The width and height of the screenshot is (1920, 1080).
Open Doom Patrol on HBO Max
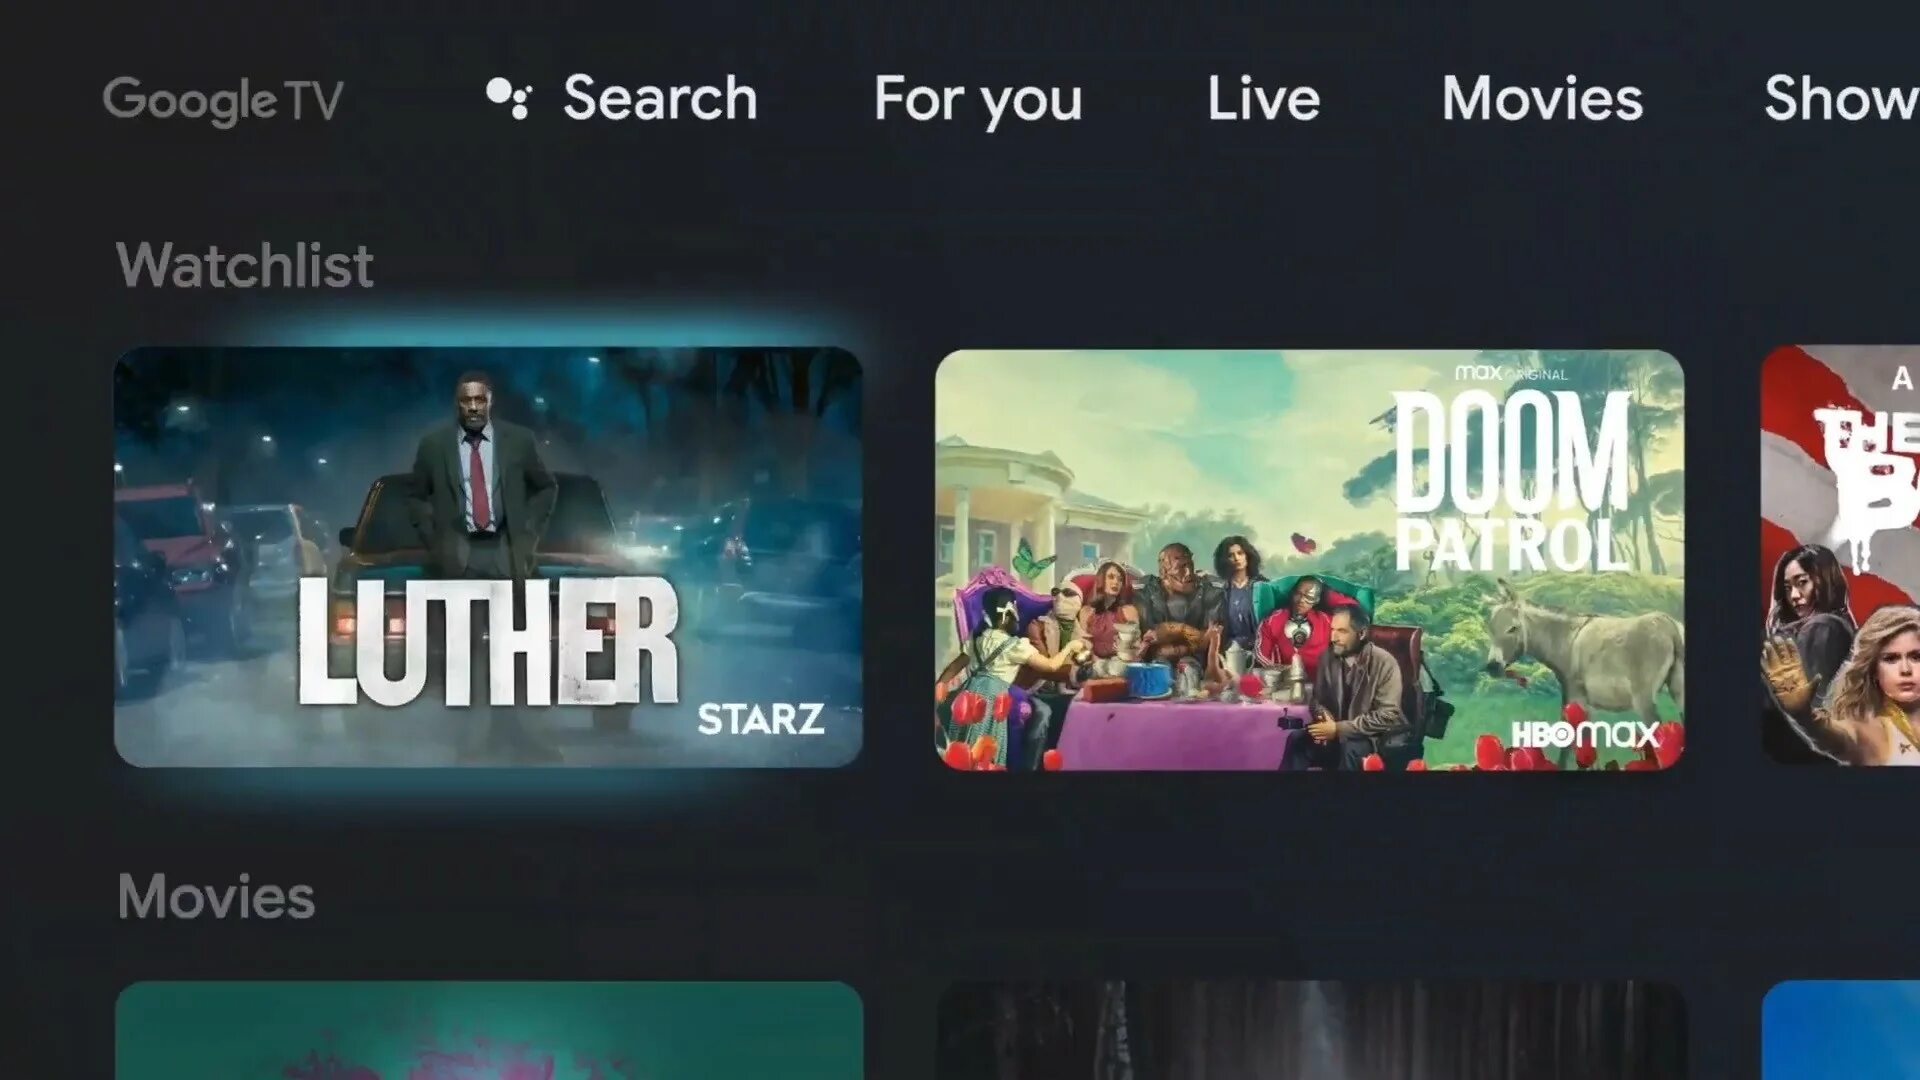click(1311, 558)
